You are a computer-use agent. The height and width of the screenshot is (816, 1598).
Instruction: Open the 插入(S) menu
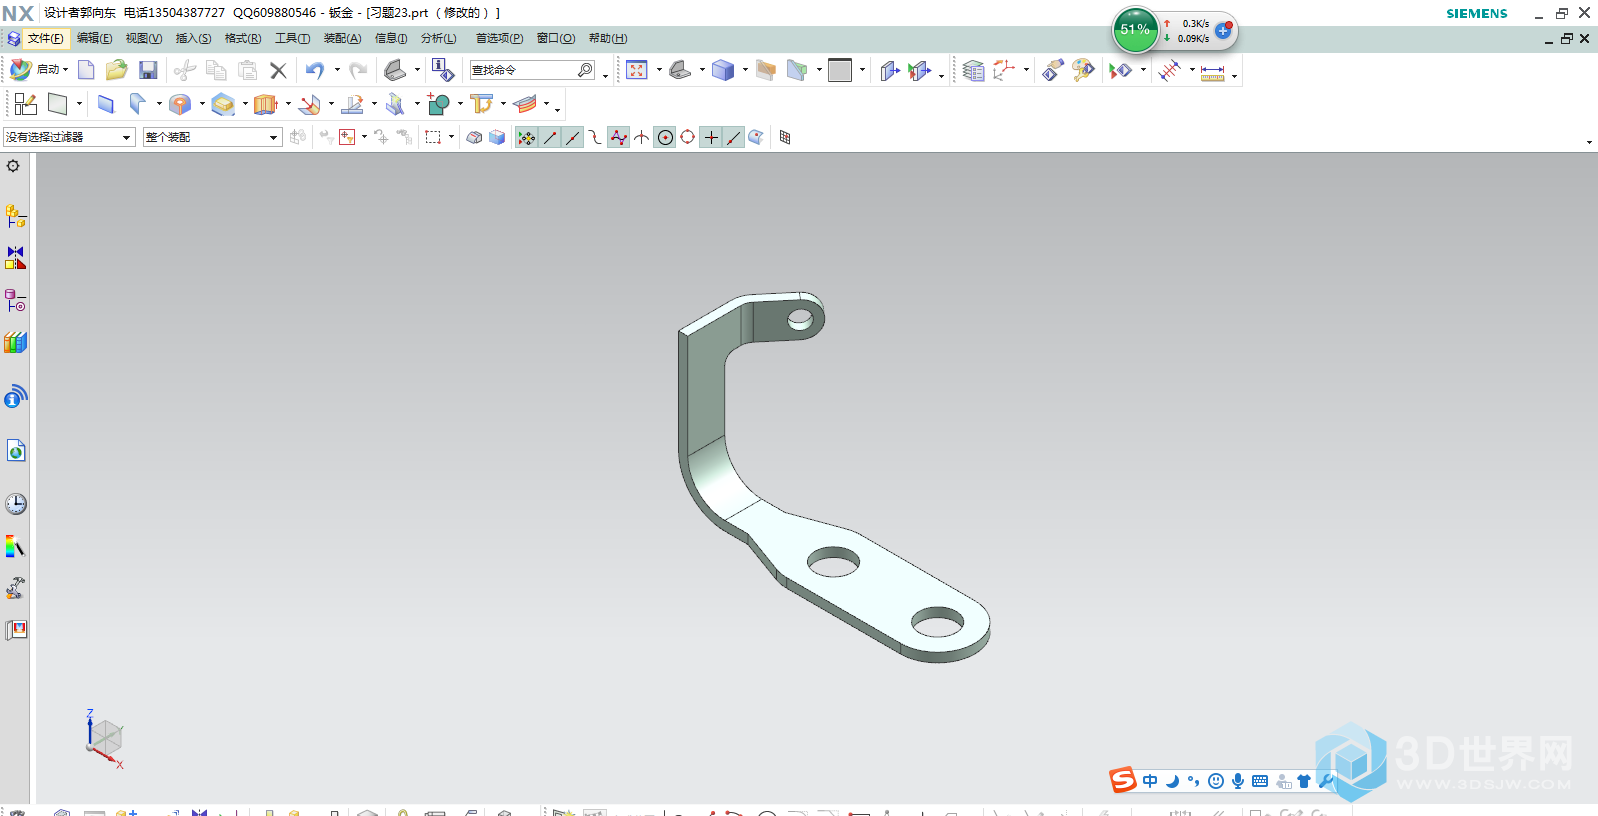(193, 39)
